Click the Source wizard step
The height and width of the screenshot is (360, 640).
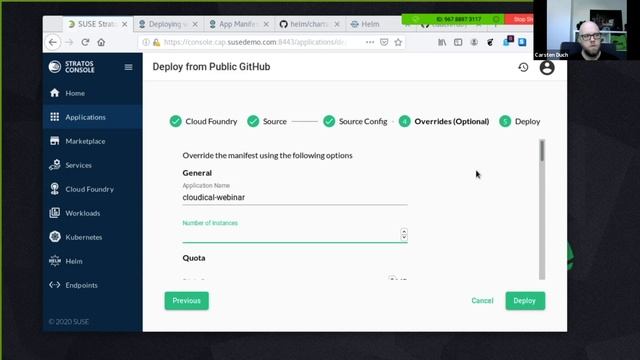coord(267,121)
